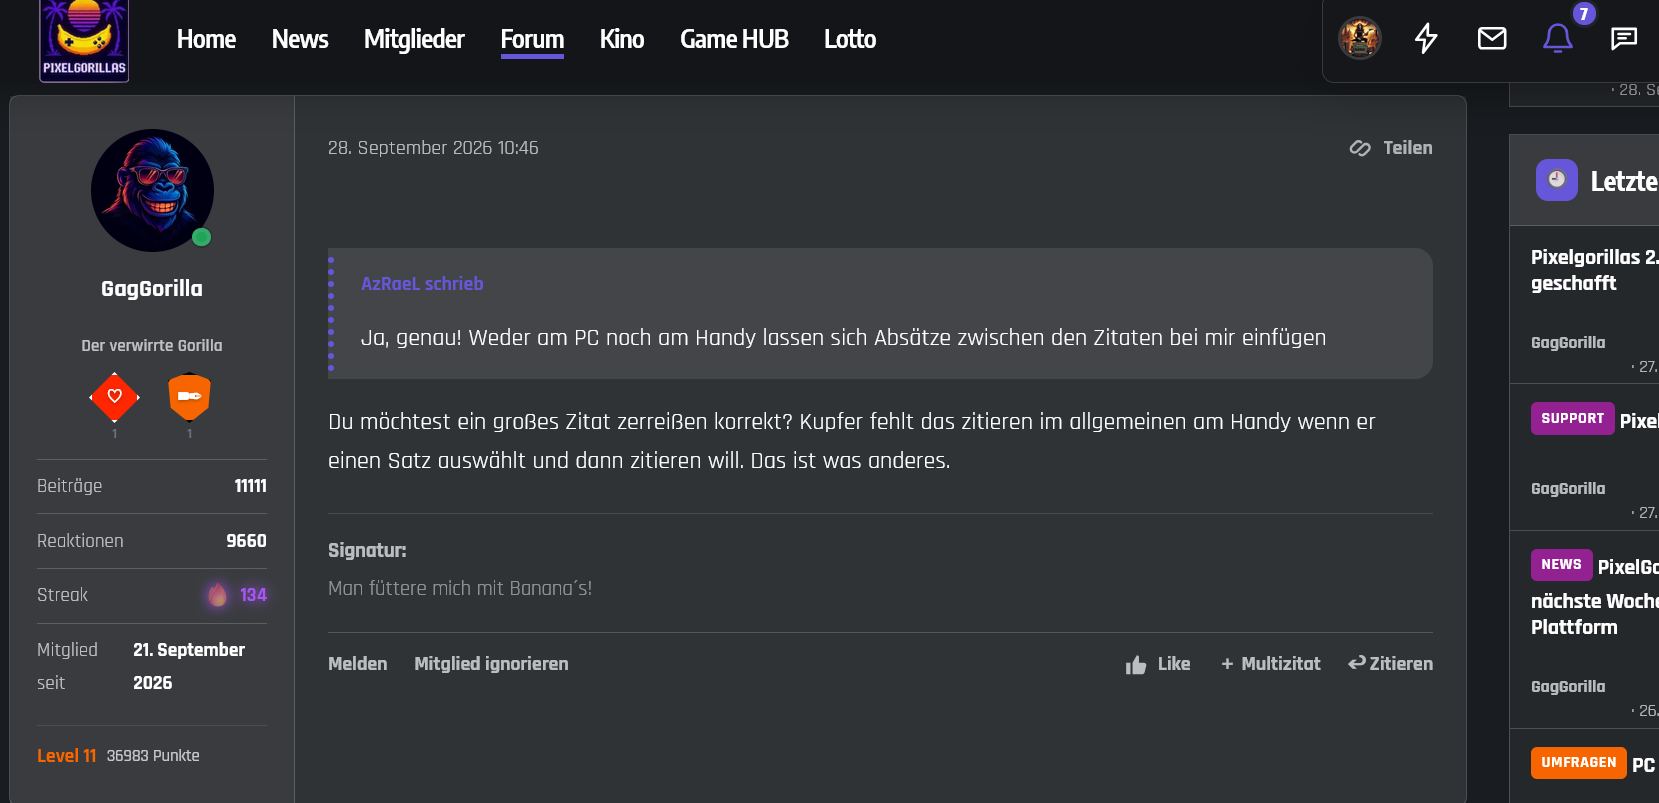
Task: Share the post via Teilen
Action: coord(1391,148)
